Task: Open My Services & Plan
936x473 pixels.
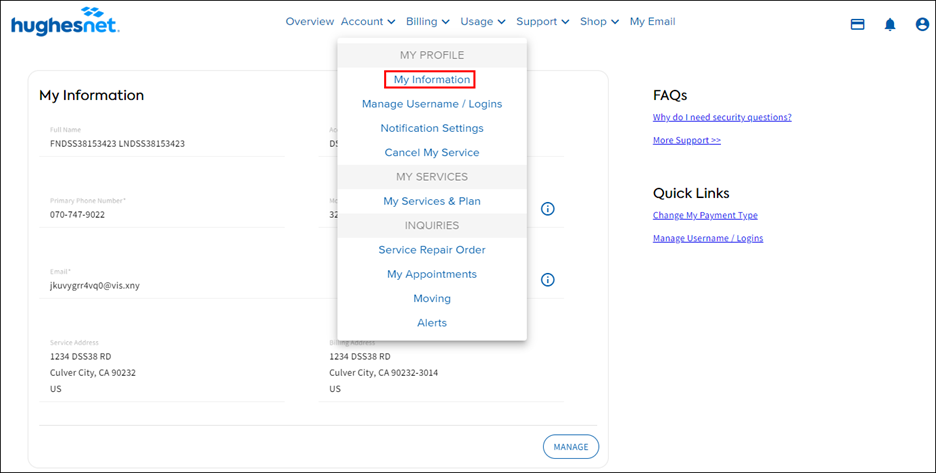Action: point(432,201)
